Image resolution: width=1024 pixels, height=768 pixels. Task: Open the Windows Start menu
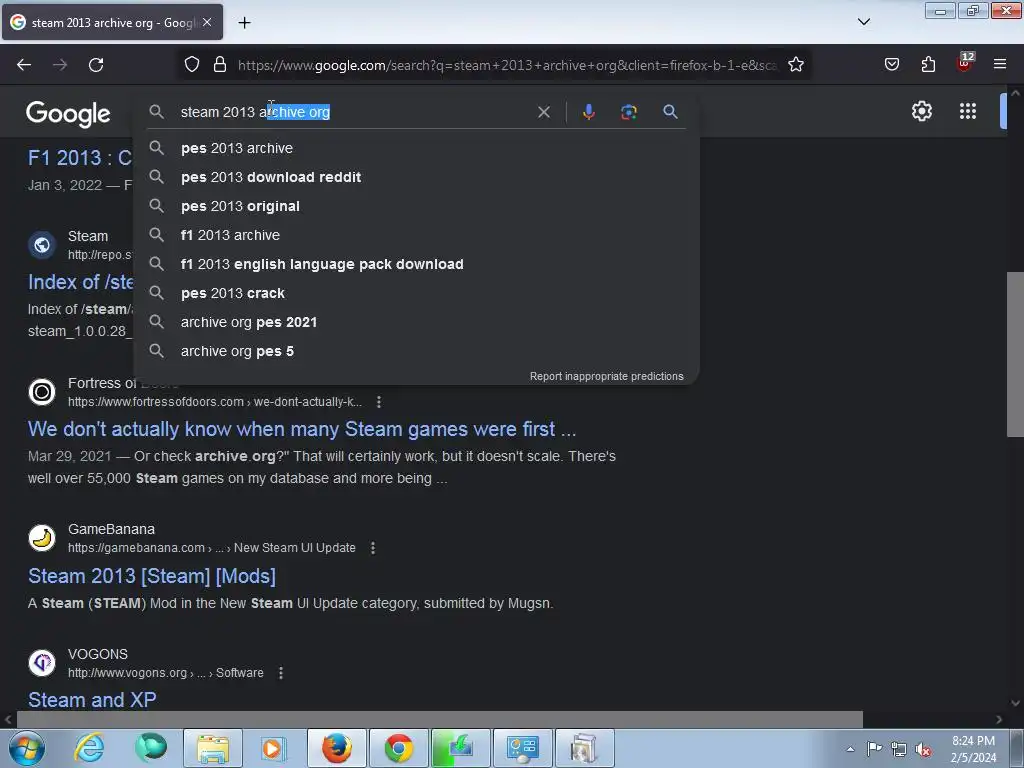[x=27, y=748]
